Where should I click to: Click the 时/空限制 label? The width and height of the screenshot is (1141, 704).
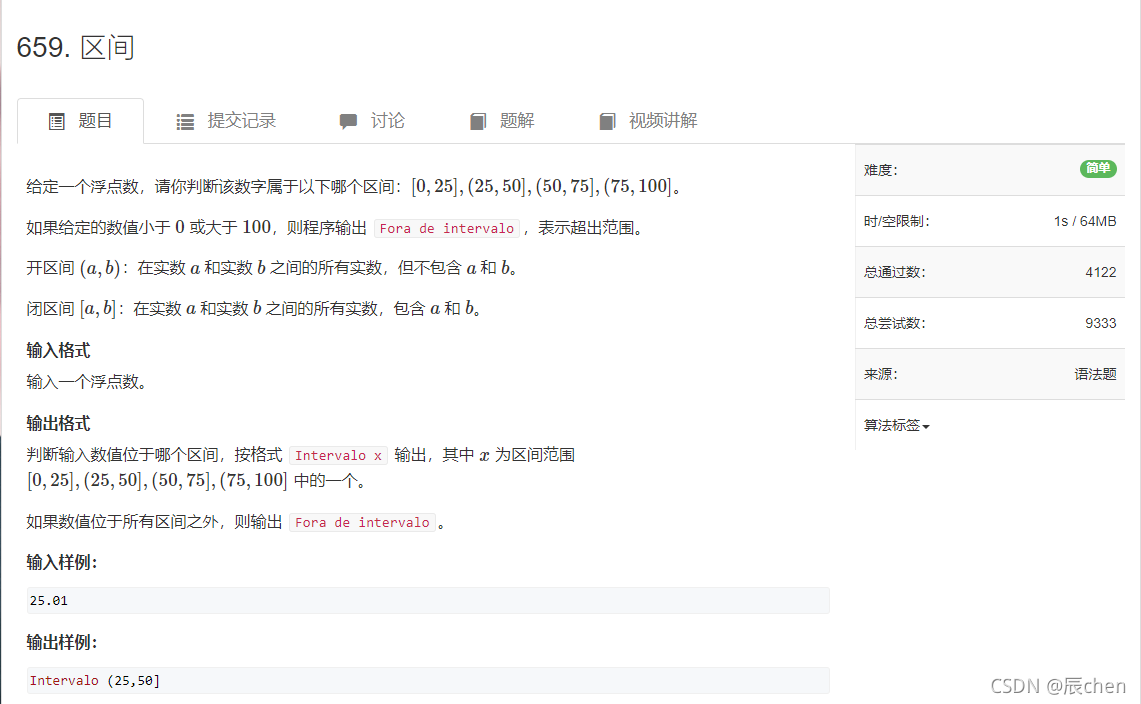click(x=896, y=221)
